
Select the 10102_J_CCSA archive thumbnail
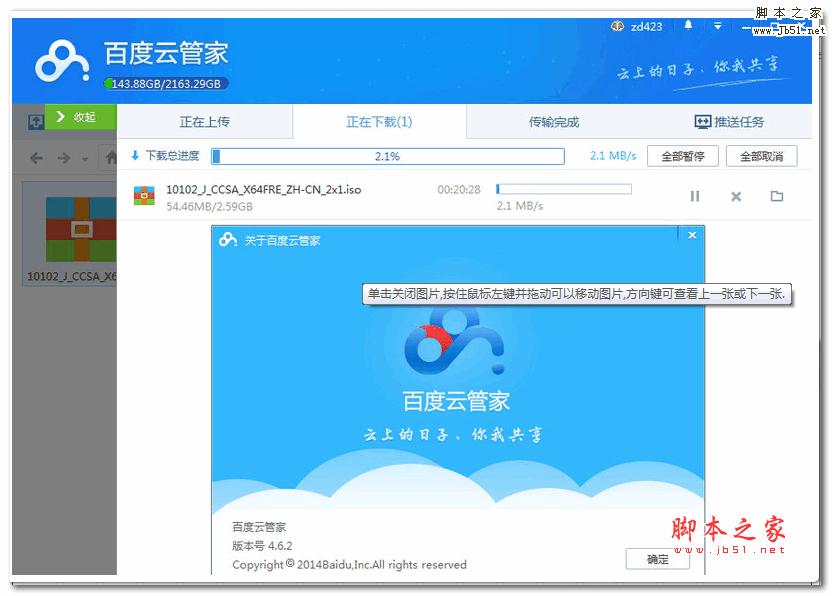(x=72, y=235)
